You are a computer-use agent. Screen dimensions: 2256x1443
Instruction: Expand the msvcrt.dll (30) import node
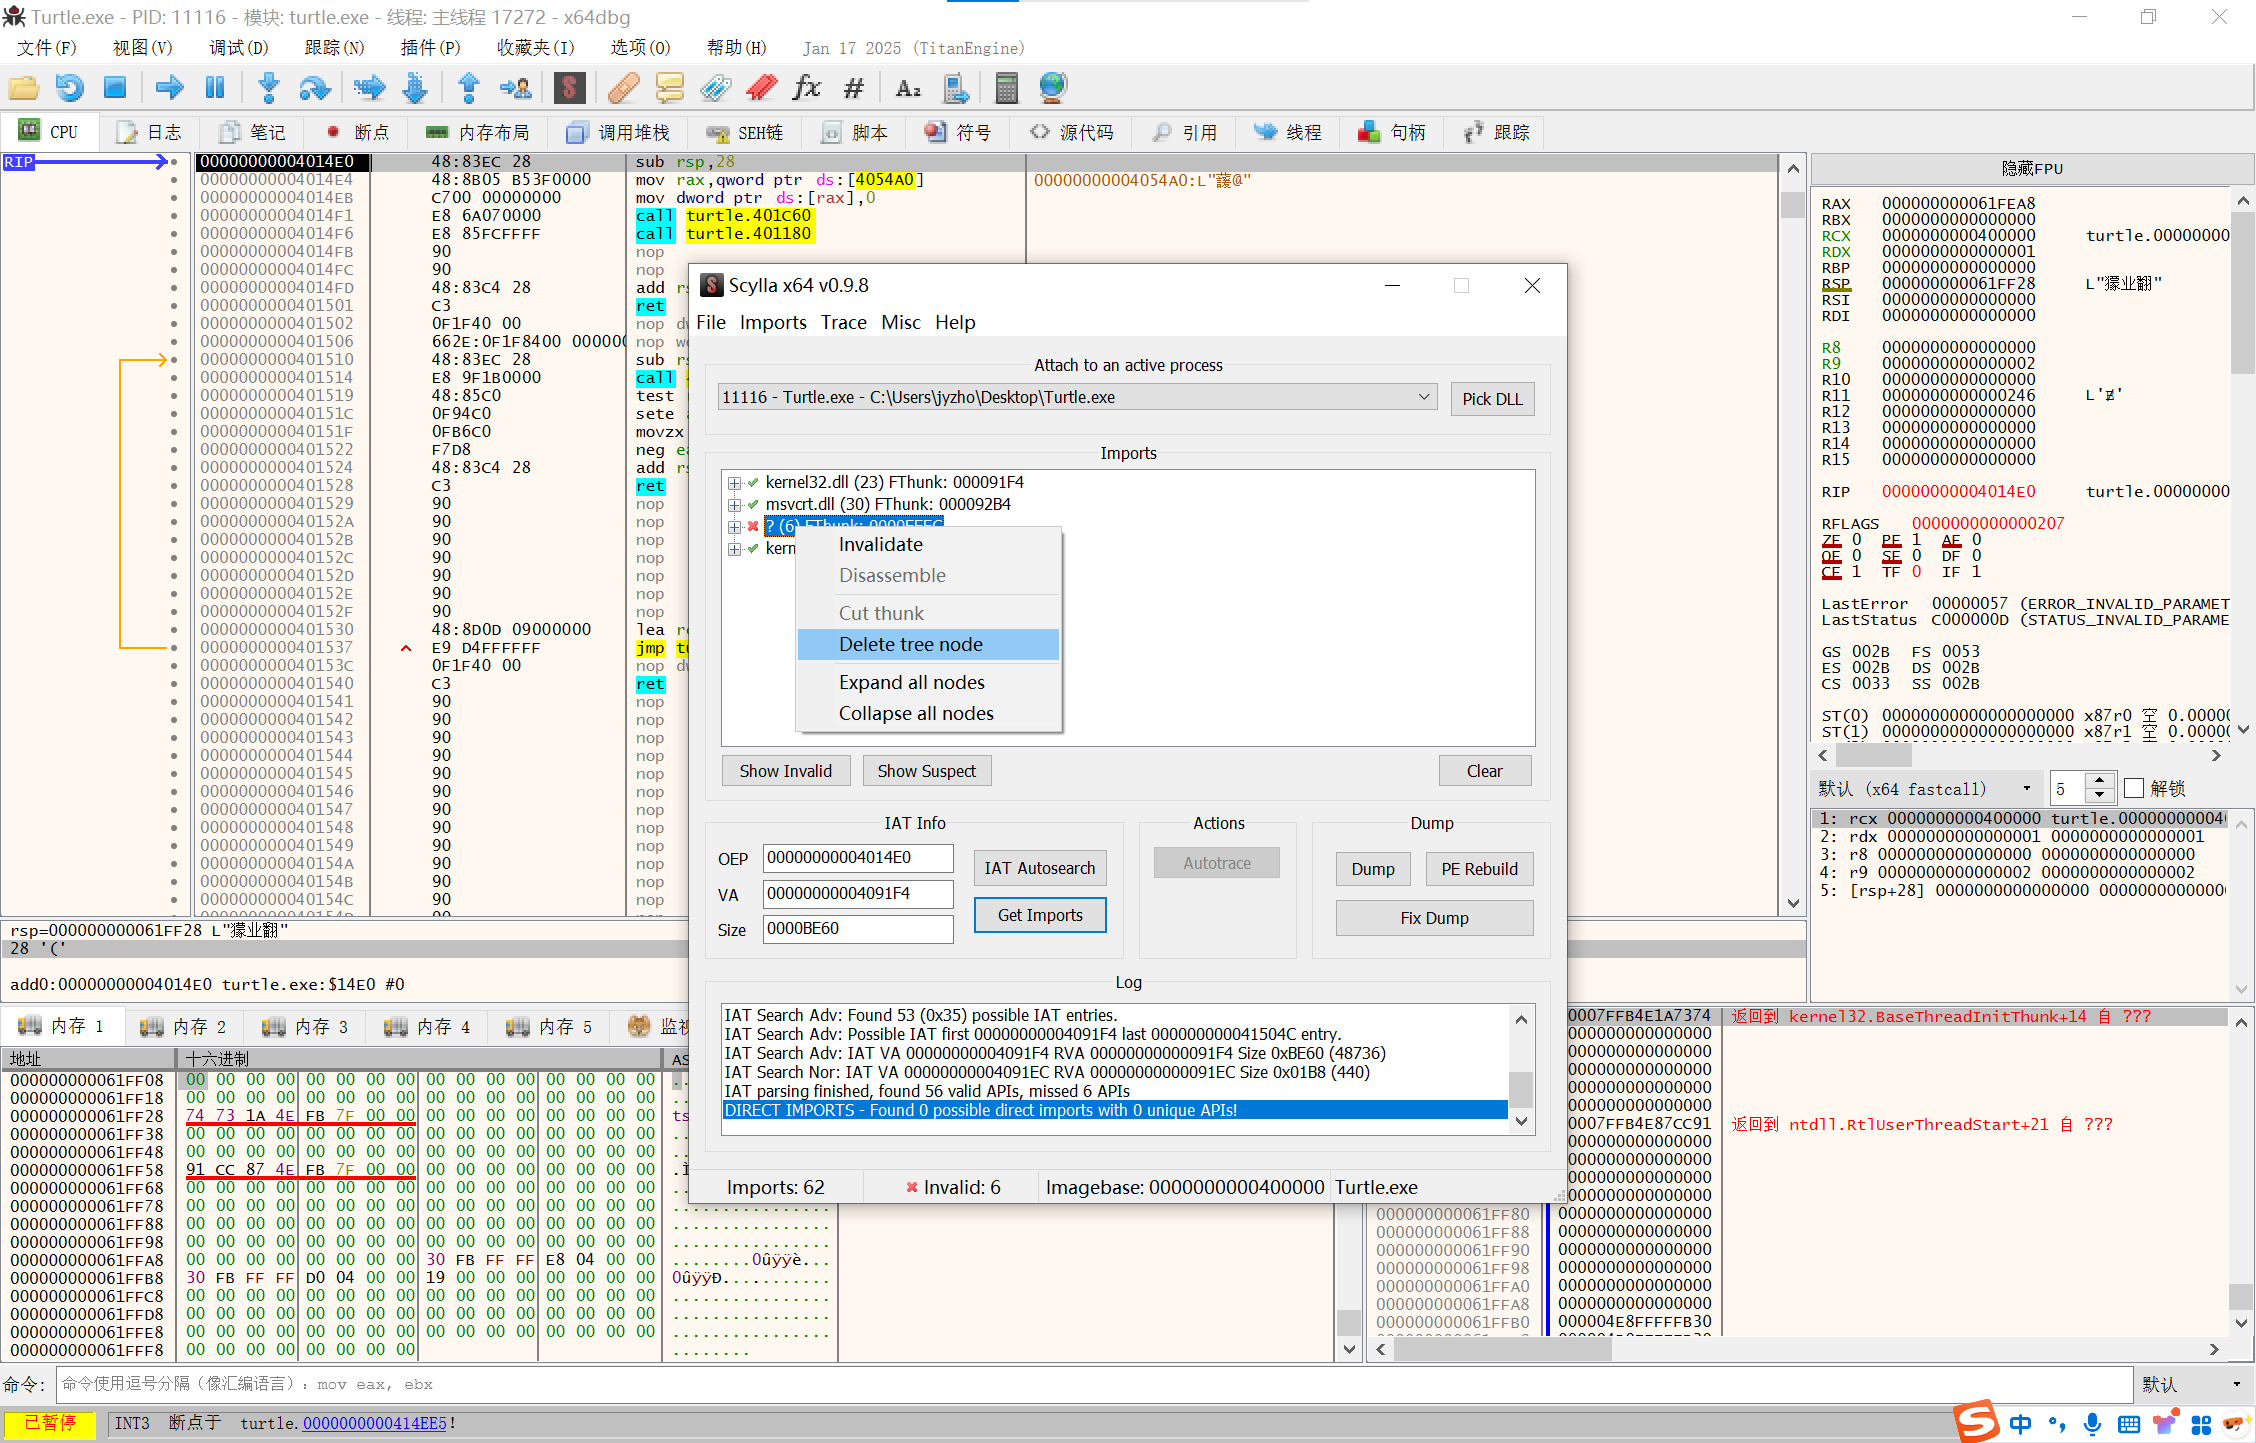click(735, 505)
